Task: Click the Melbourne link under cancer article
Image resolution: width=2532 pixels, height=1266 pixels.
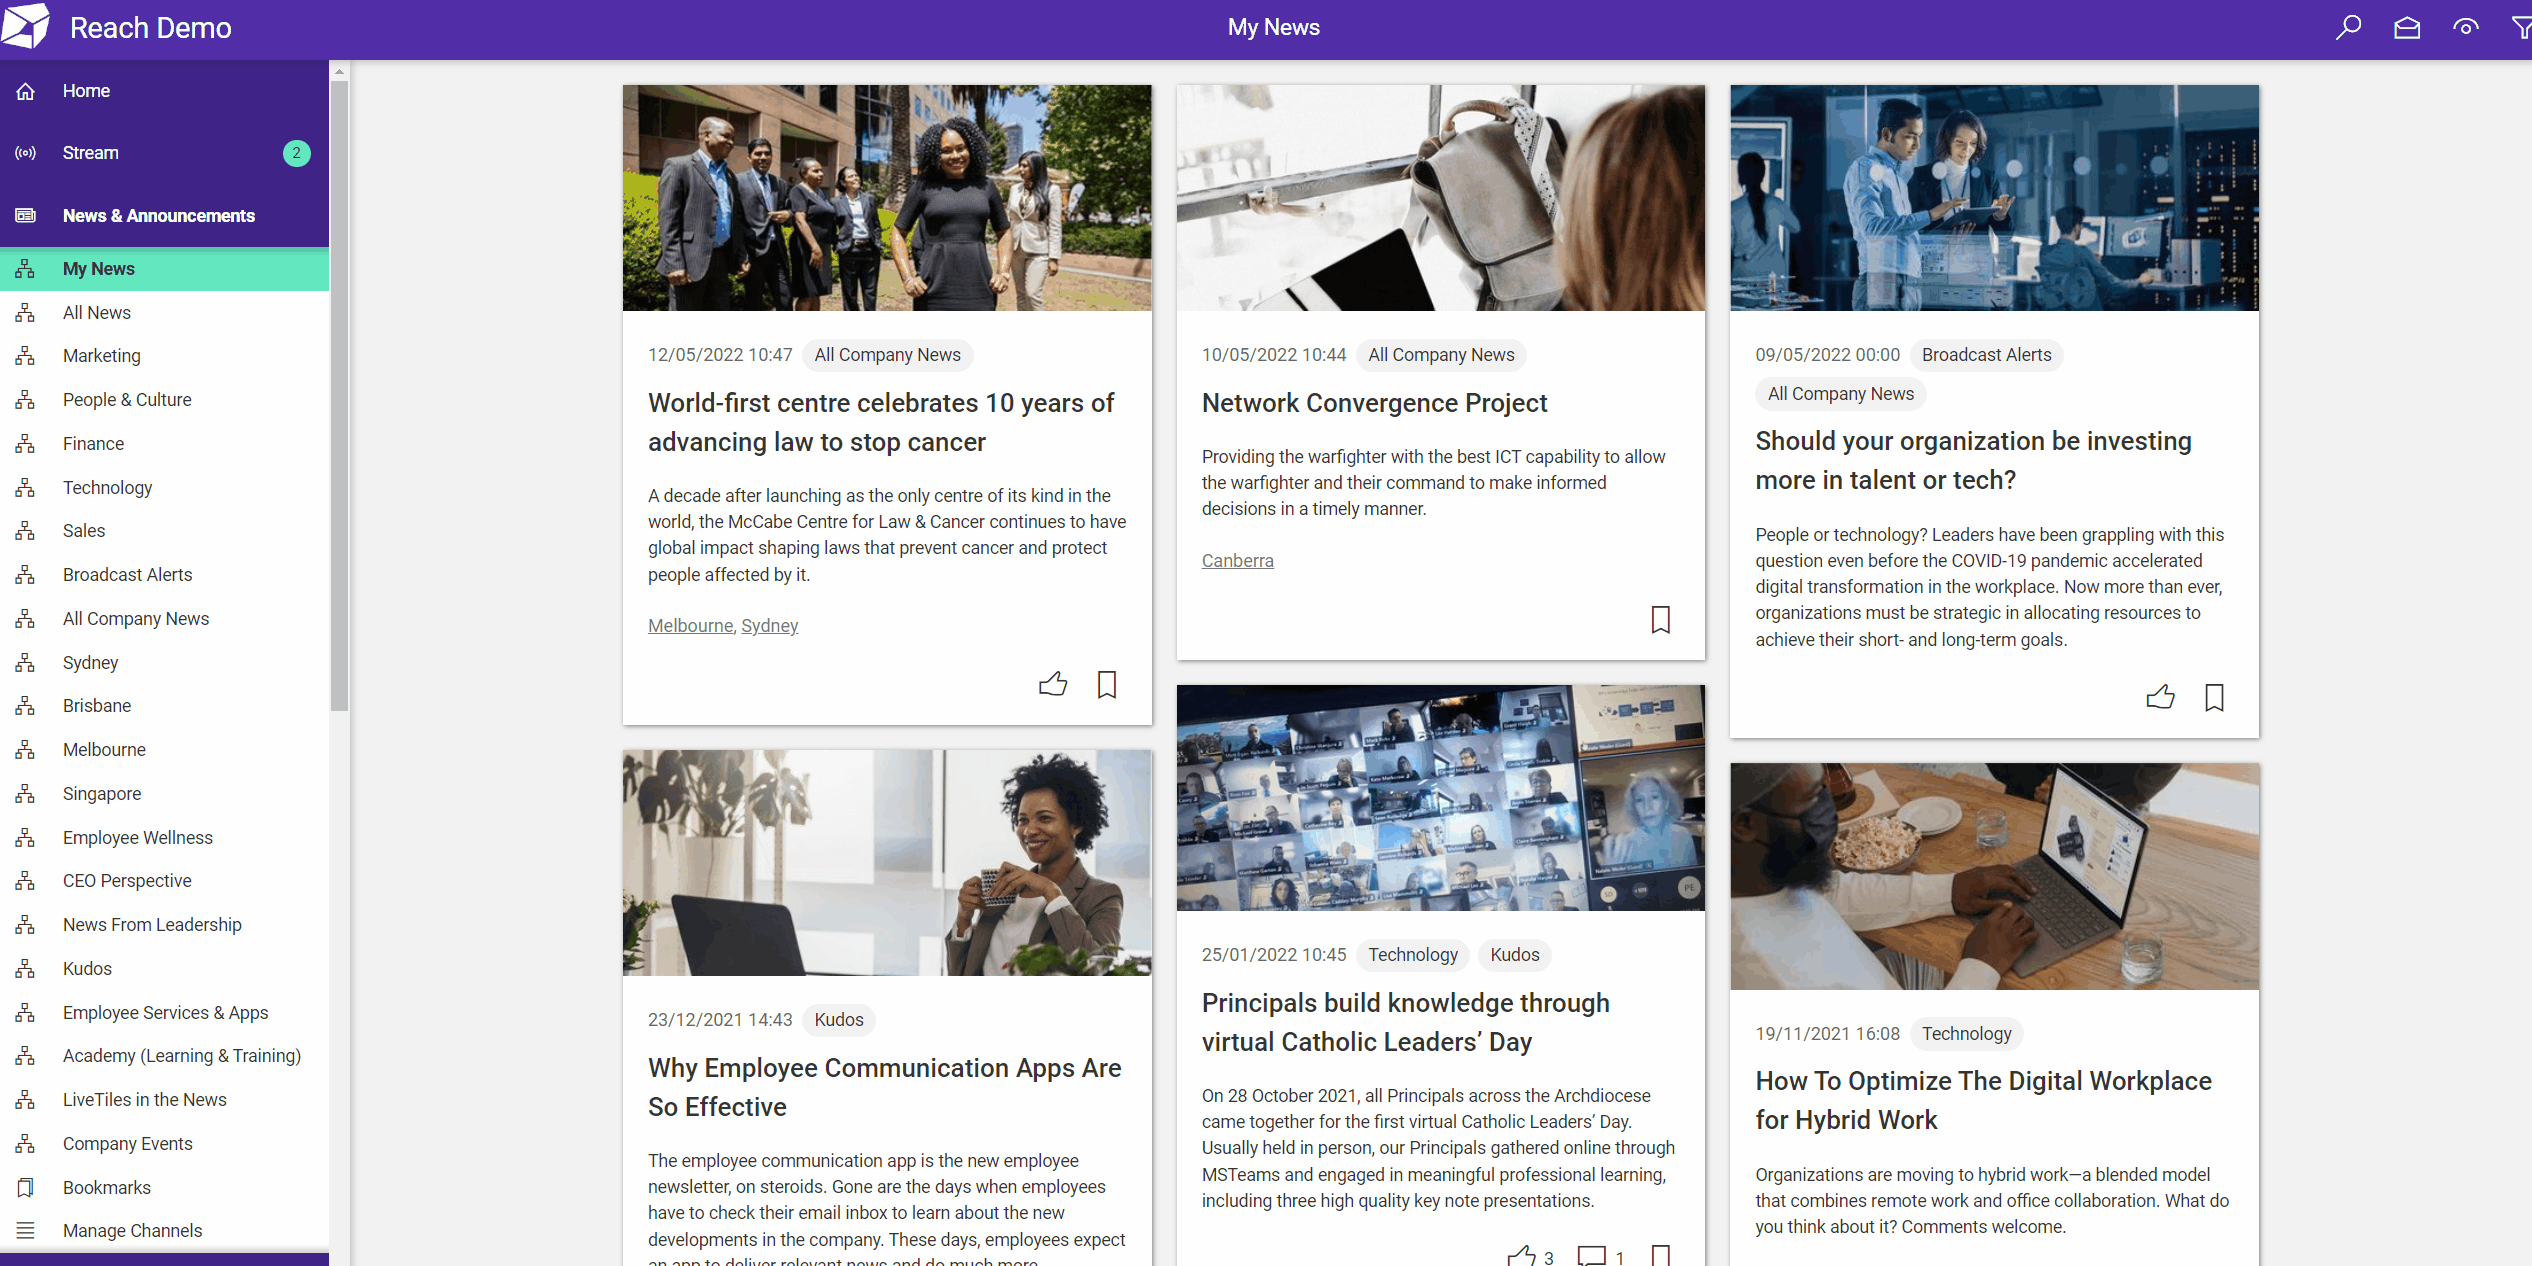Action: click(690, 626)
